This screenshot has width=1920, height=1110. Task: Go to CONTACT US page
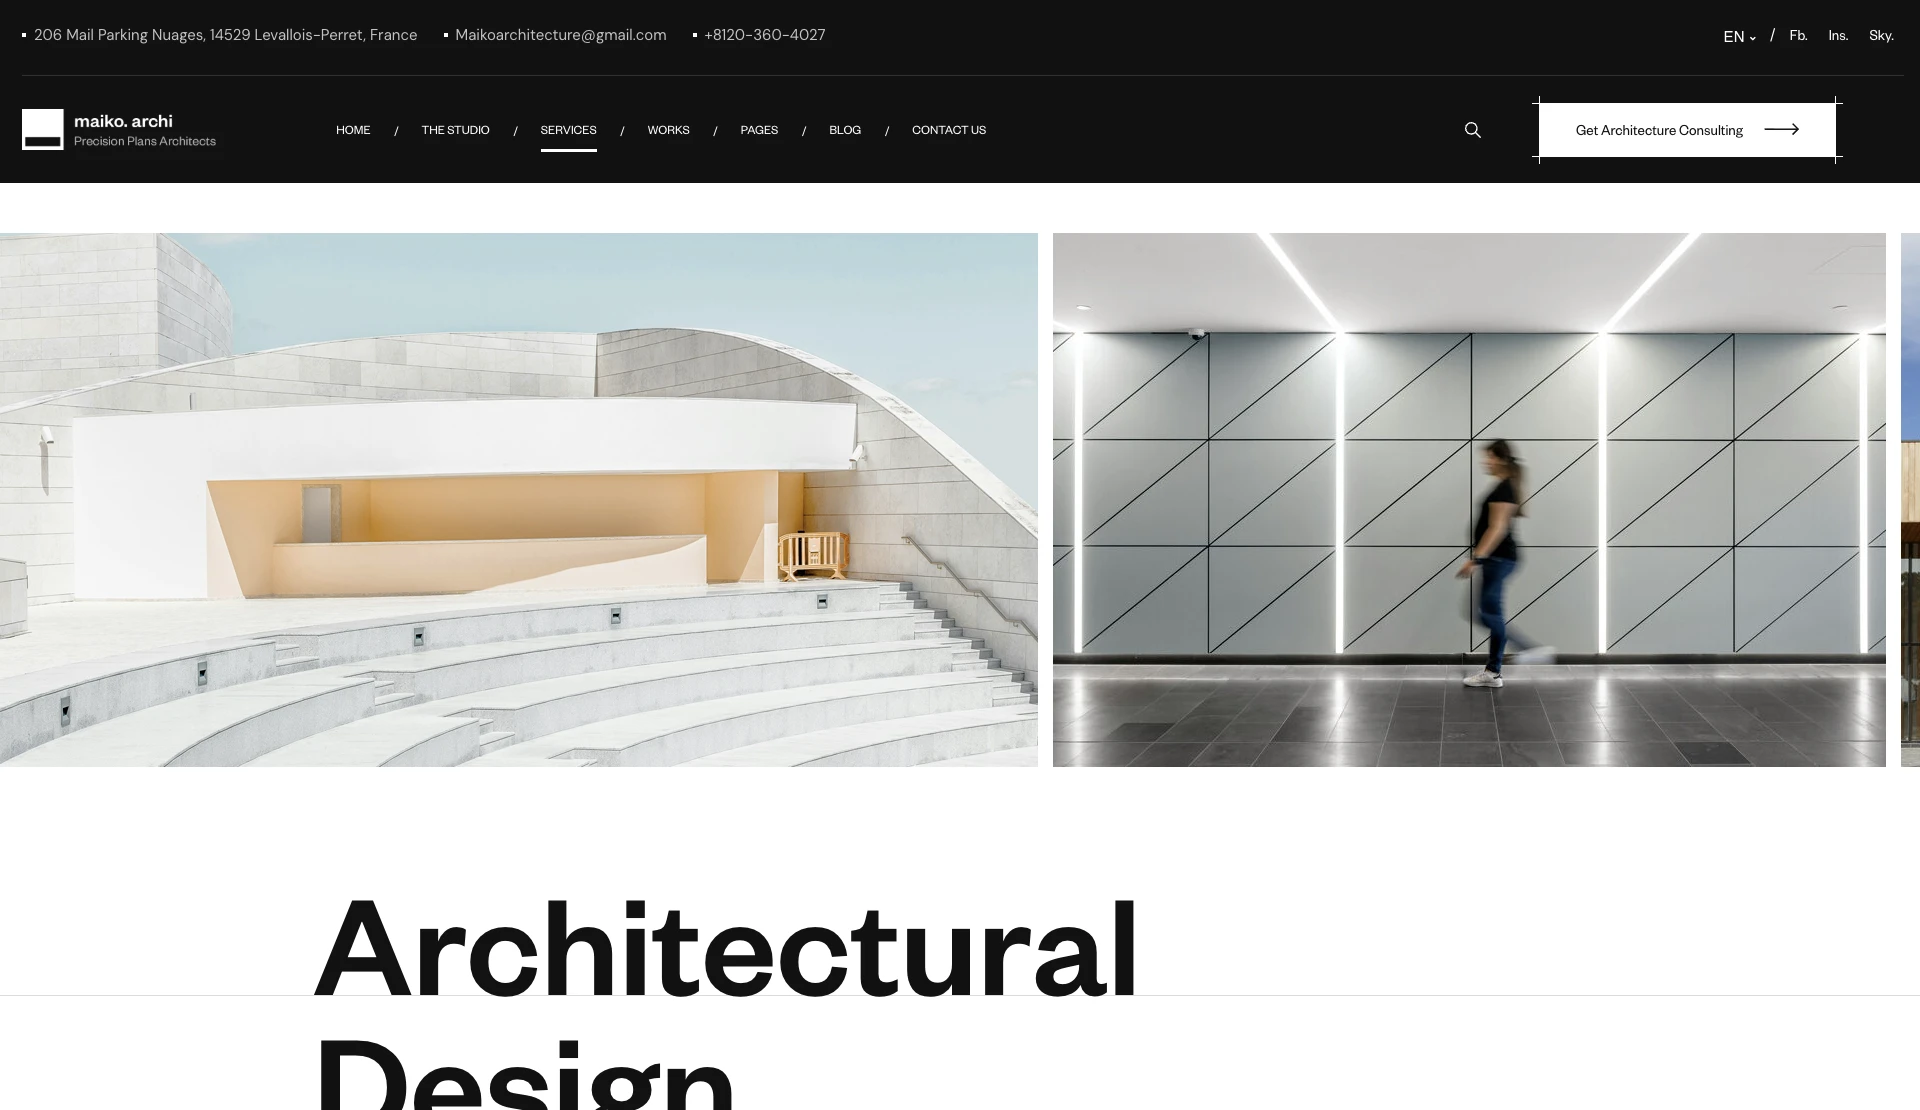949,130
